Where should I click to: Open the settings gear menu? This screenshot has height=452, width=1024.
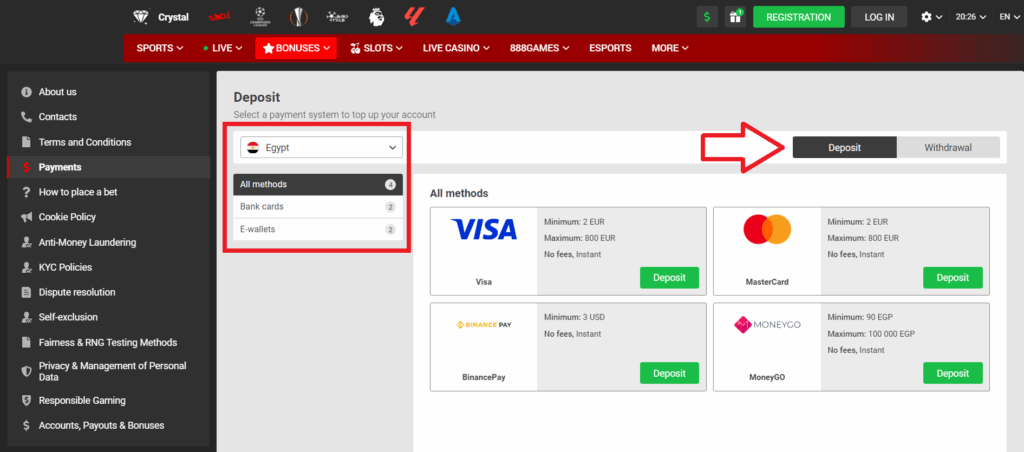click(931, 17)
